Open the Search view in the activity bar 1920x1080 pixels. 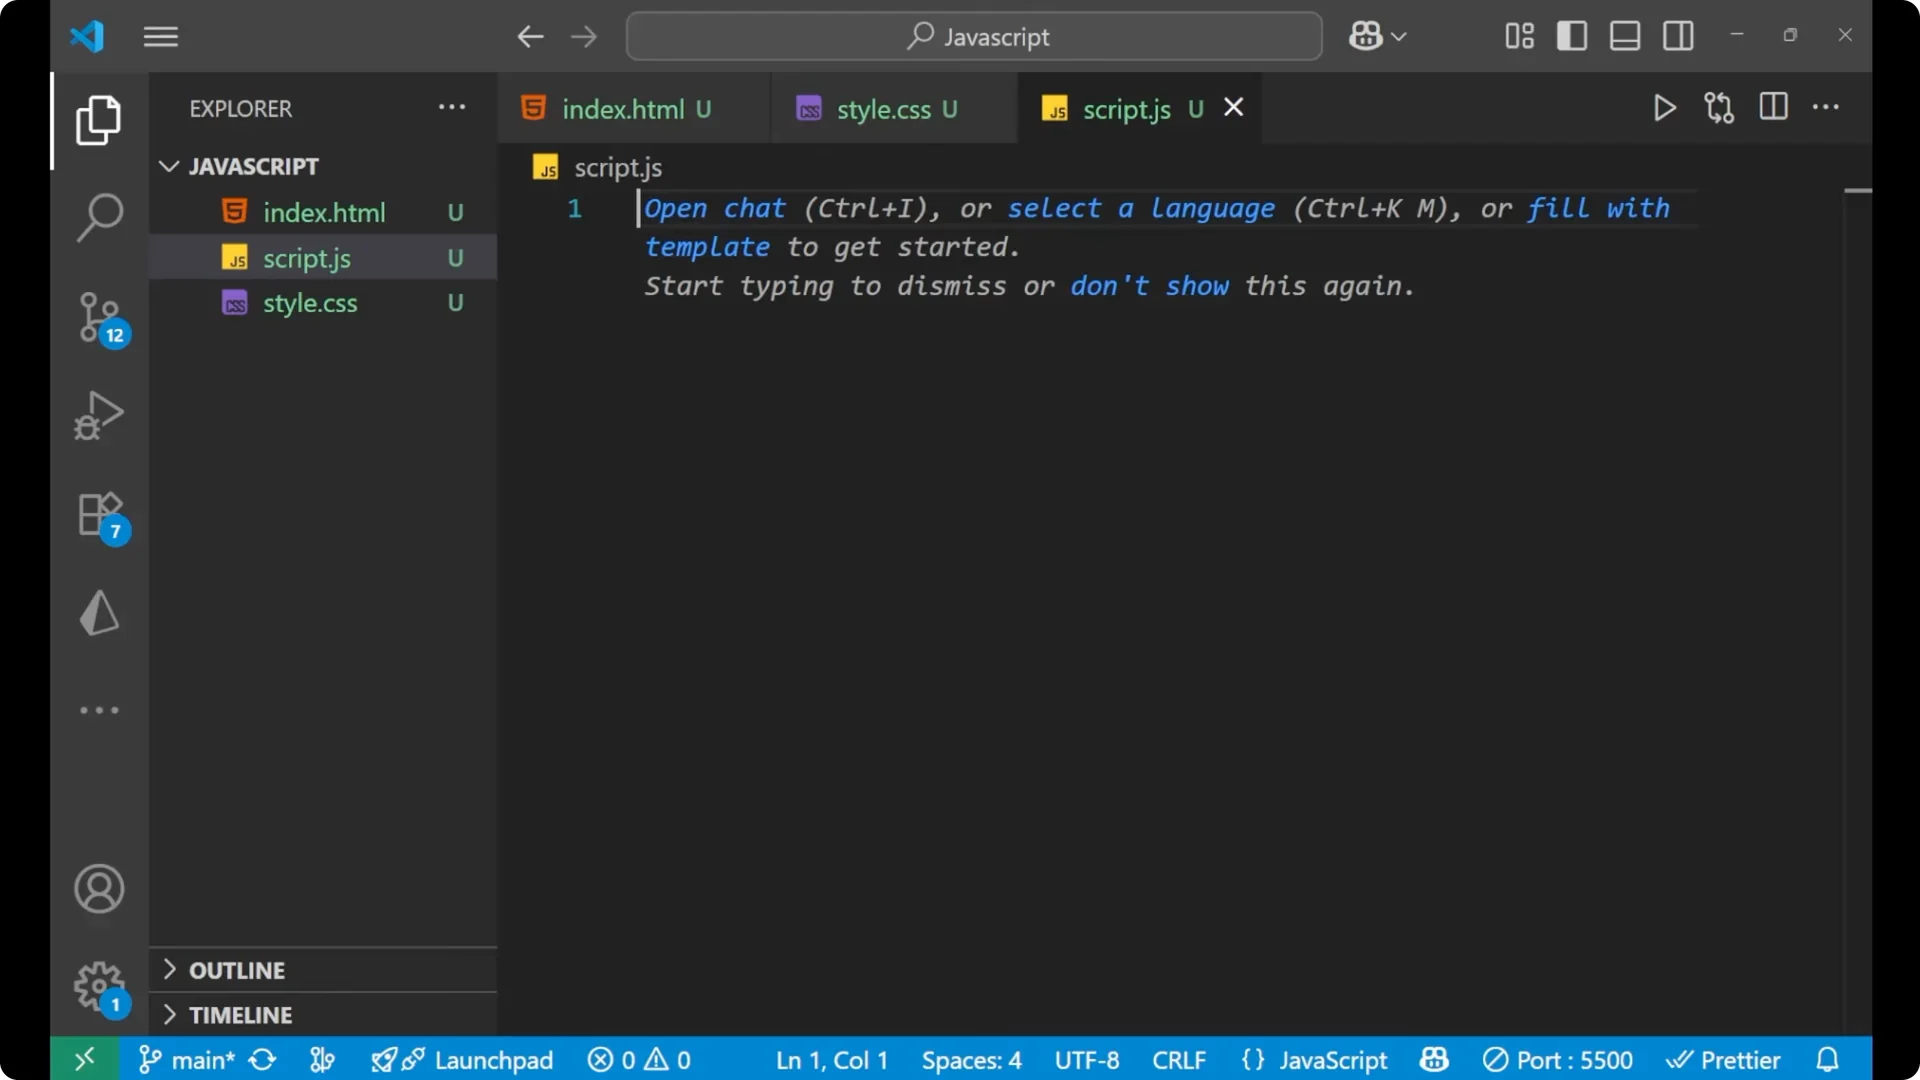point(98,216)
